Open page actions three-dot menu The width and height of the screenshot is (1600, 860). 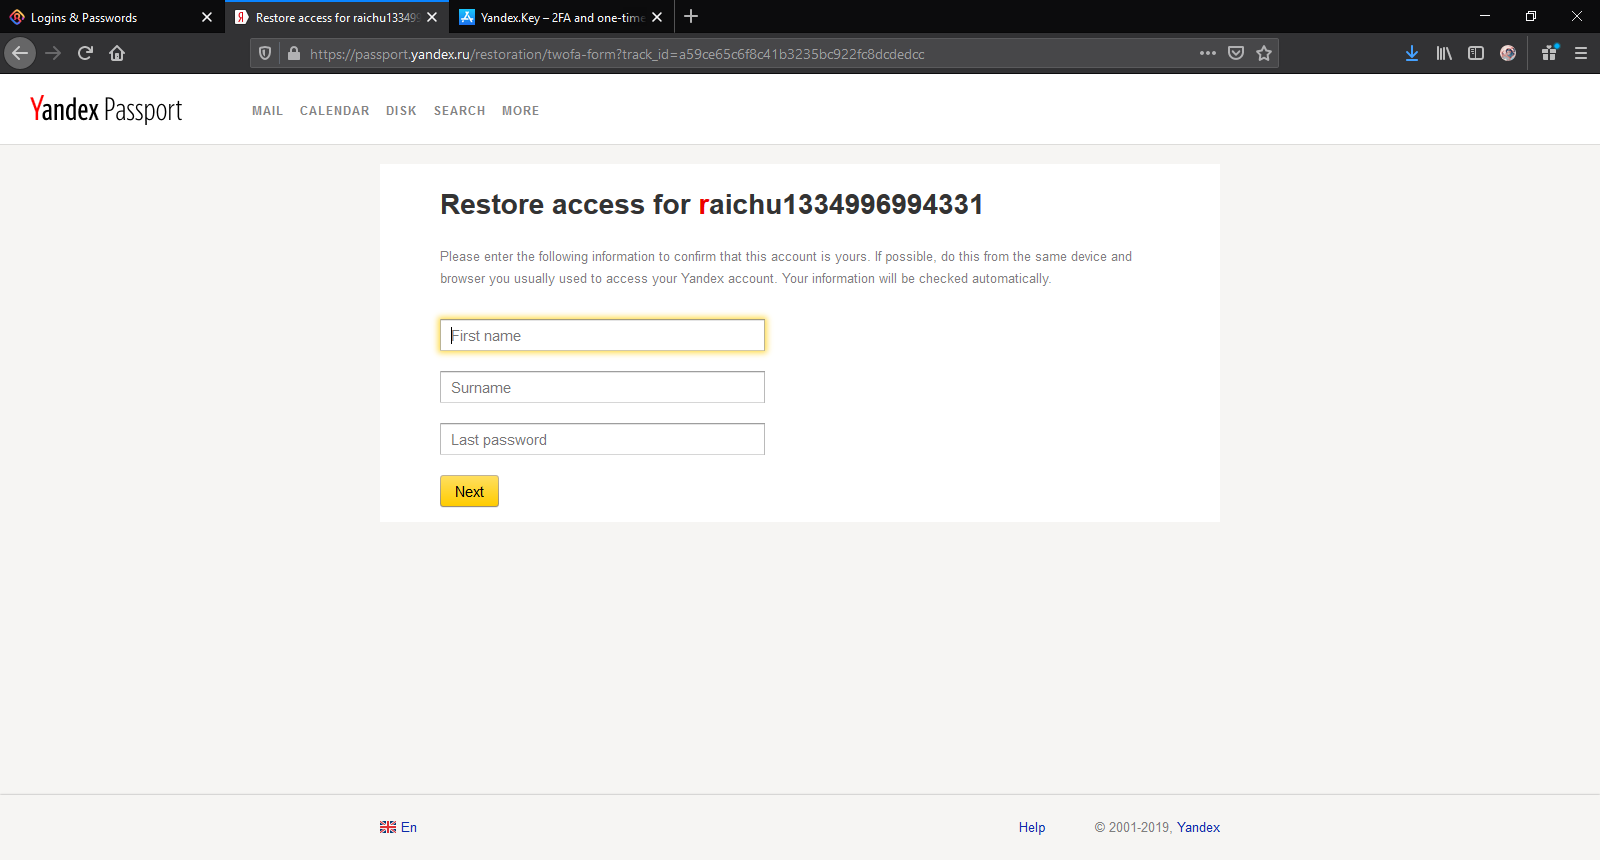pyautogui.click(x=1208, y=53)
